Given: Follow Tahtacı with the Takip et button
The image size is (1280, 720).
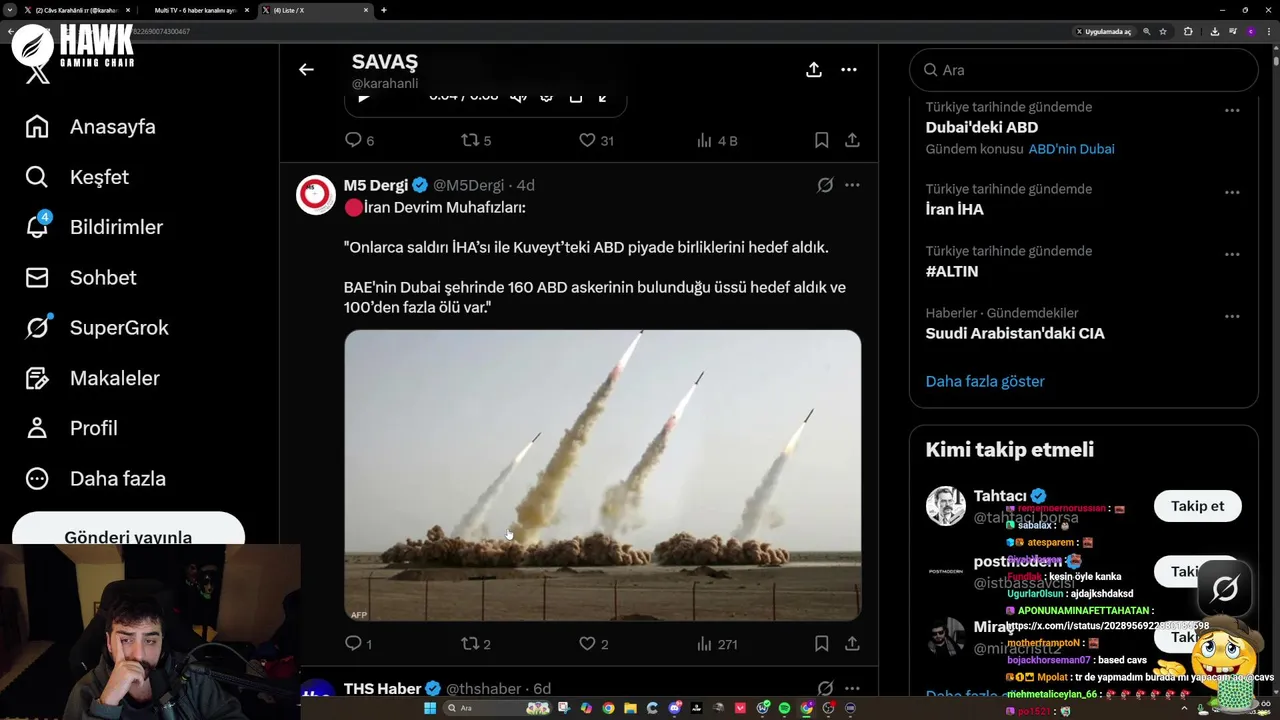Looking at the screenshot, I should [1197, 506].
